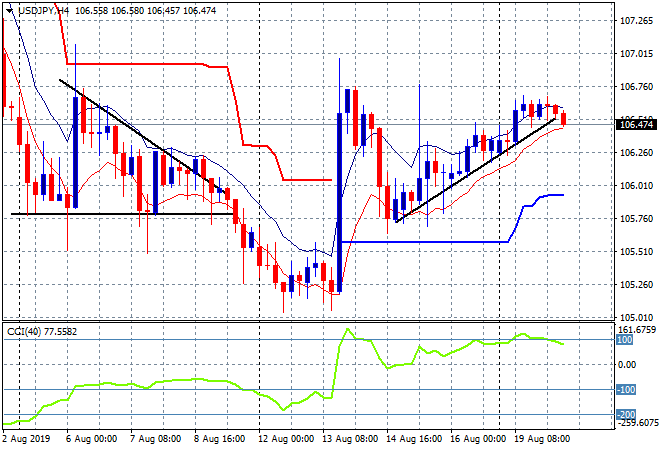Click the current price label 106.474
The width and height of the screenshot is (660, 450).
636,125
